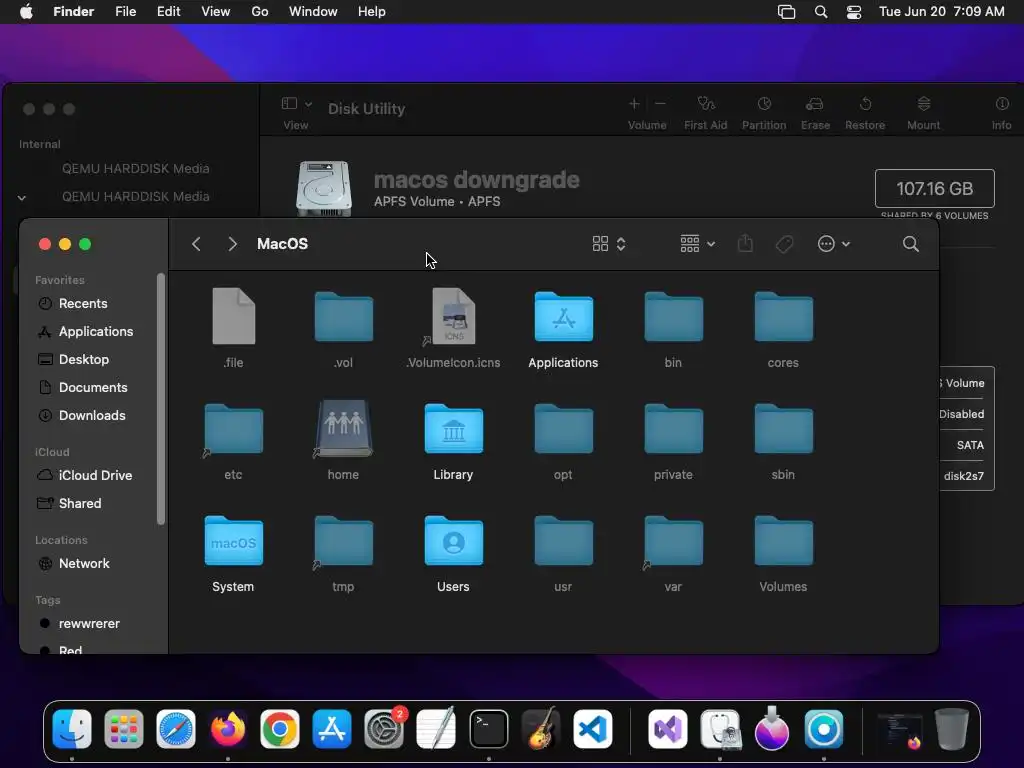Image resolution: width=1024 pixels, height=768 pixels.
Task: Open the more actions ellipsis dropdown
Action: (x=833, y=244)
